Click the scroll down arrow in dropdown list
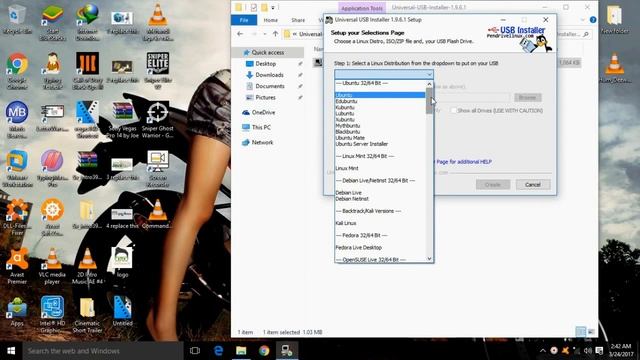Screen dimensions: 640x360 [429, 258]
